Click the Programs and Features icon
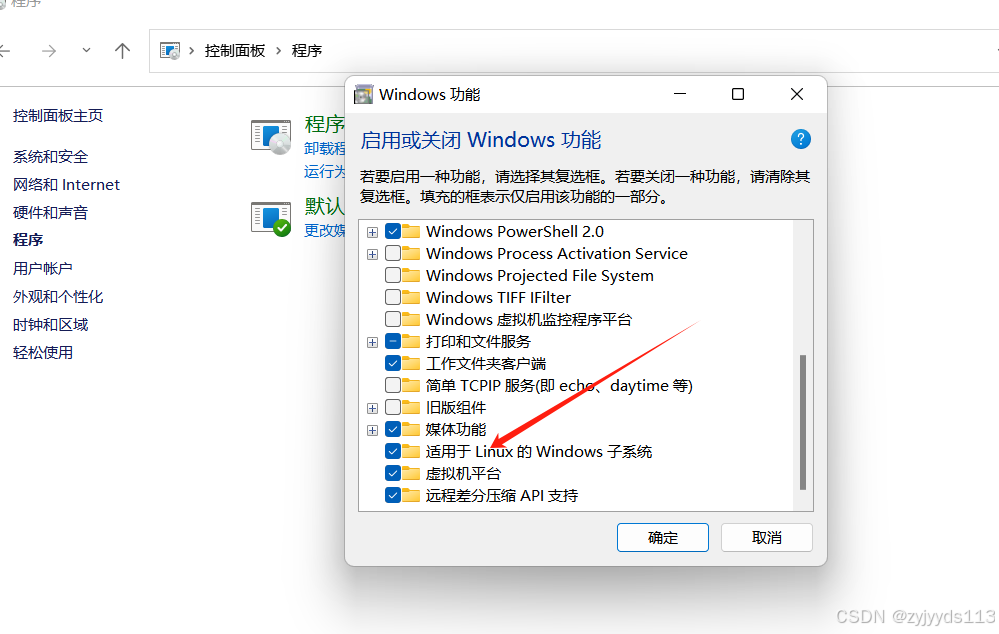Viewport: 999px width, 634px height. tap(271, 137)
